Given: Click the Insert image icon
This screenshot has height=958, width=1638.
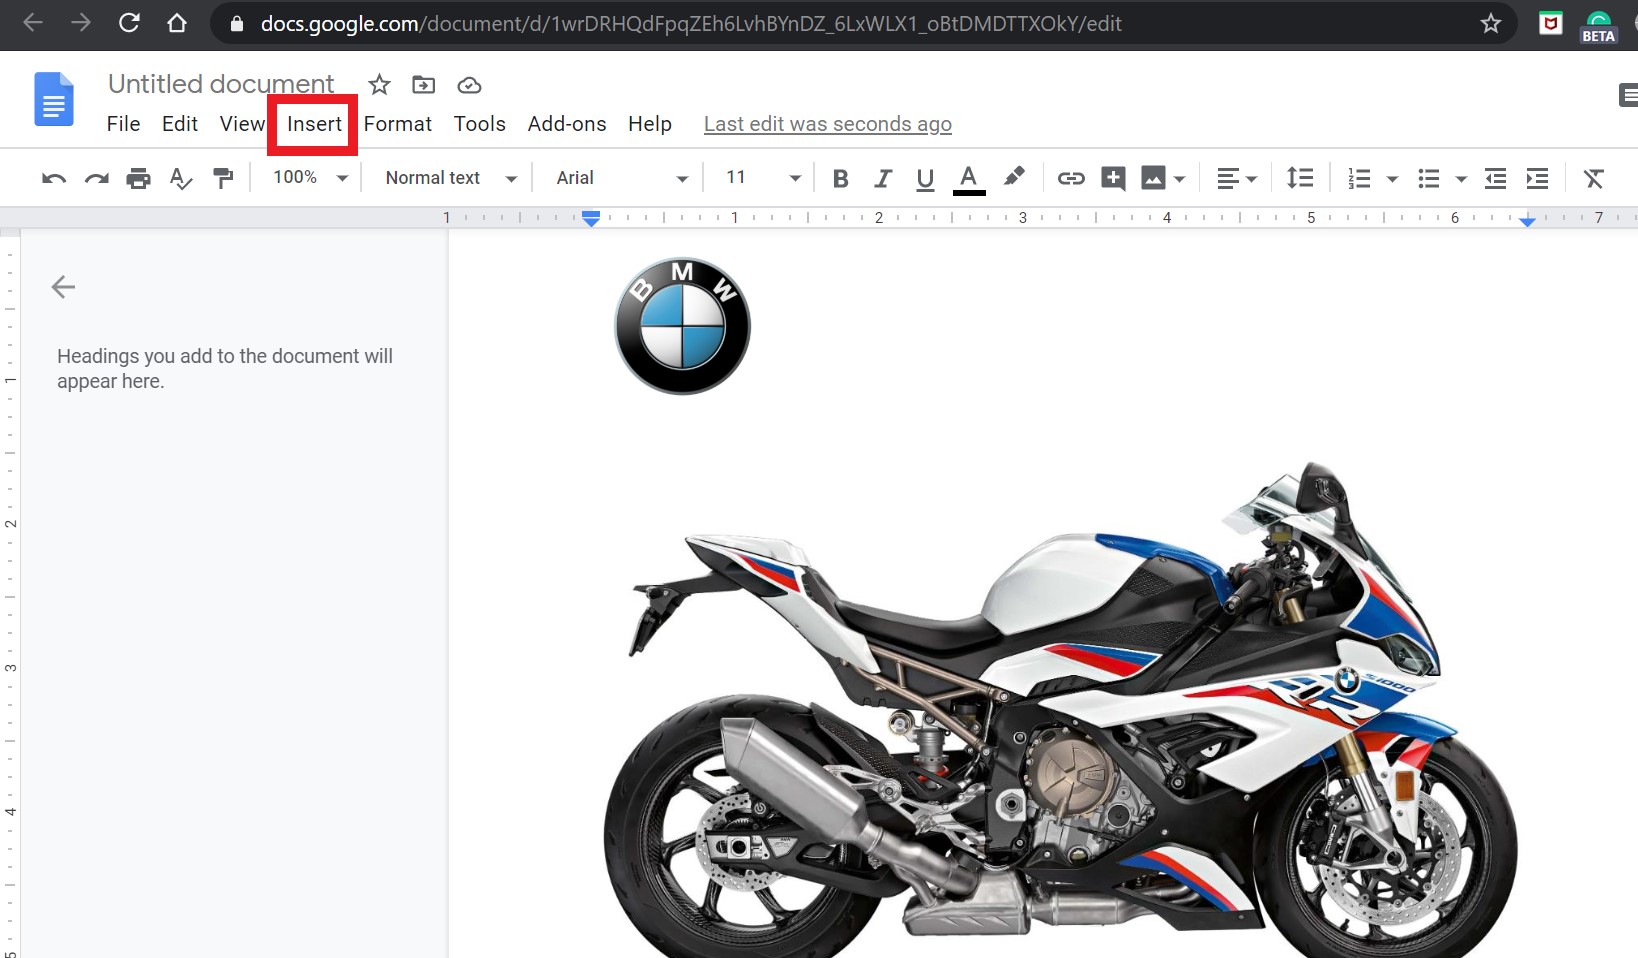Looking at the screenshot, I should pyautogui.click(x=1153, y=178).
